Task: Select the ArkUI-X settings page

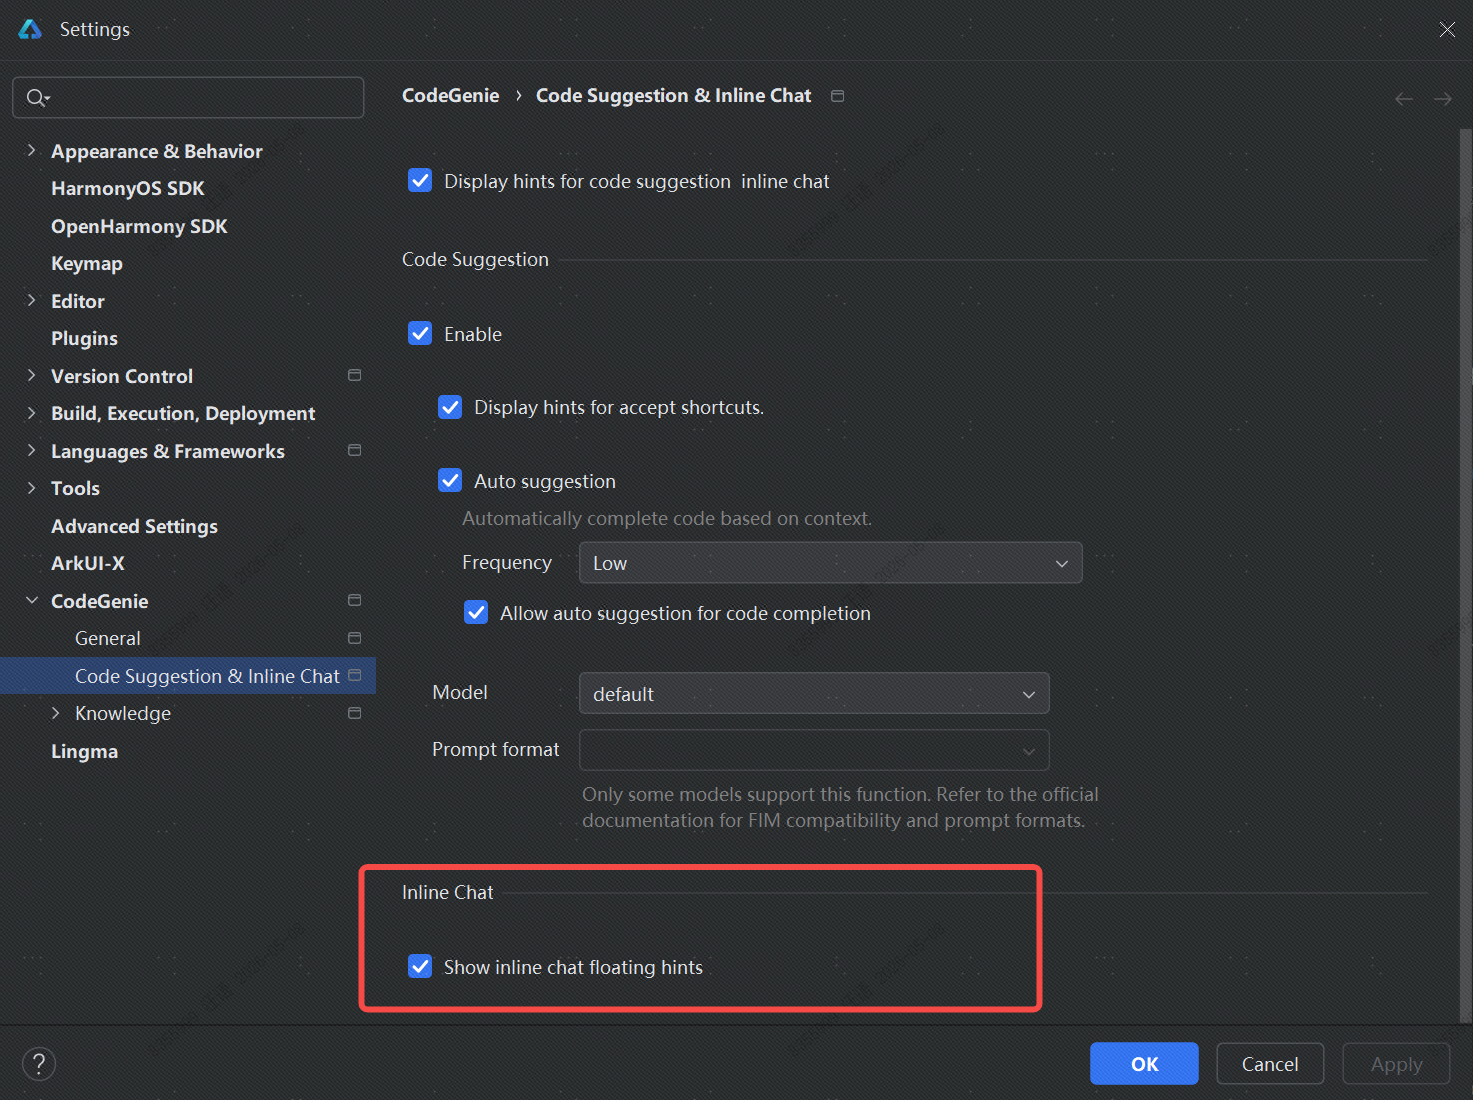Action: (88, 563)
